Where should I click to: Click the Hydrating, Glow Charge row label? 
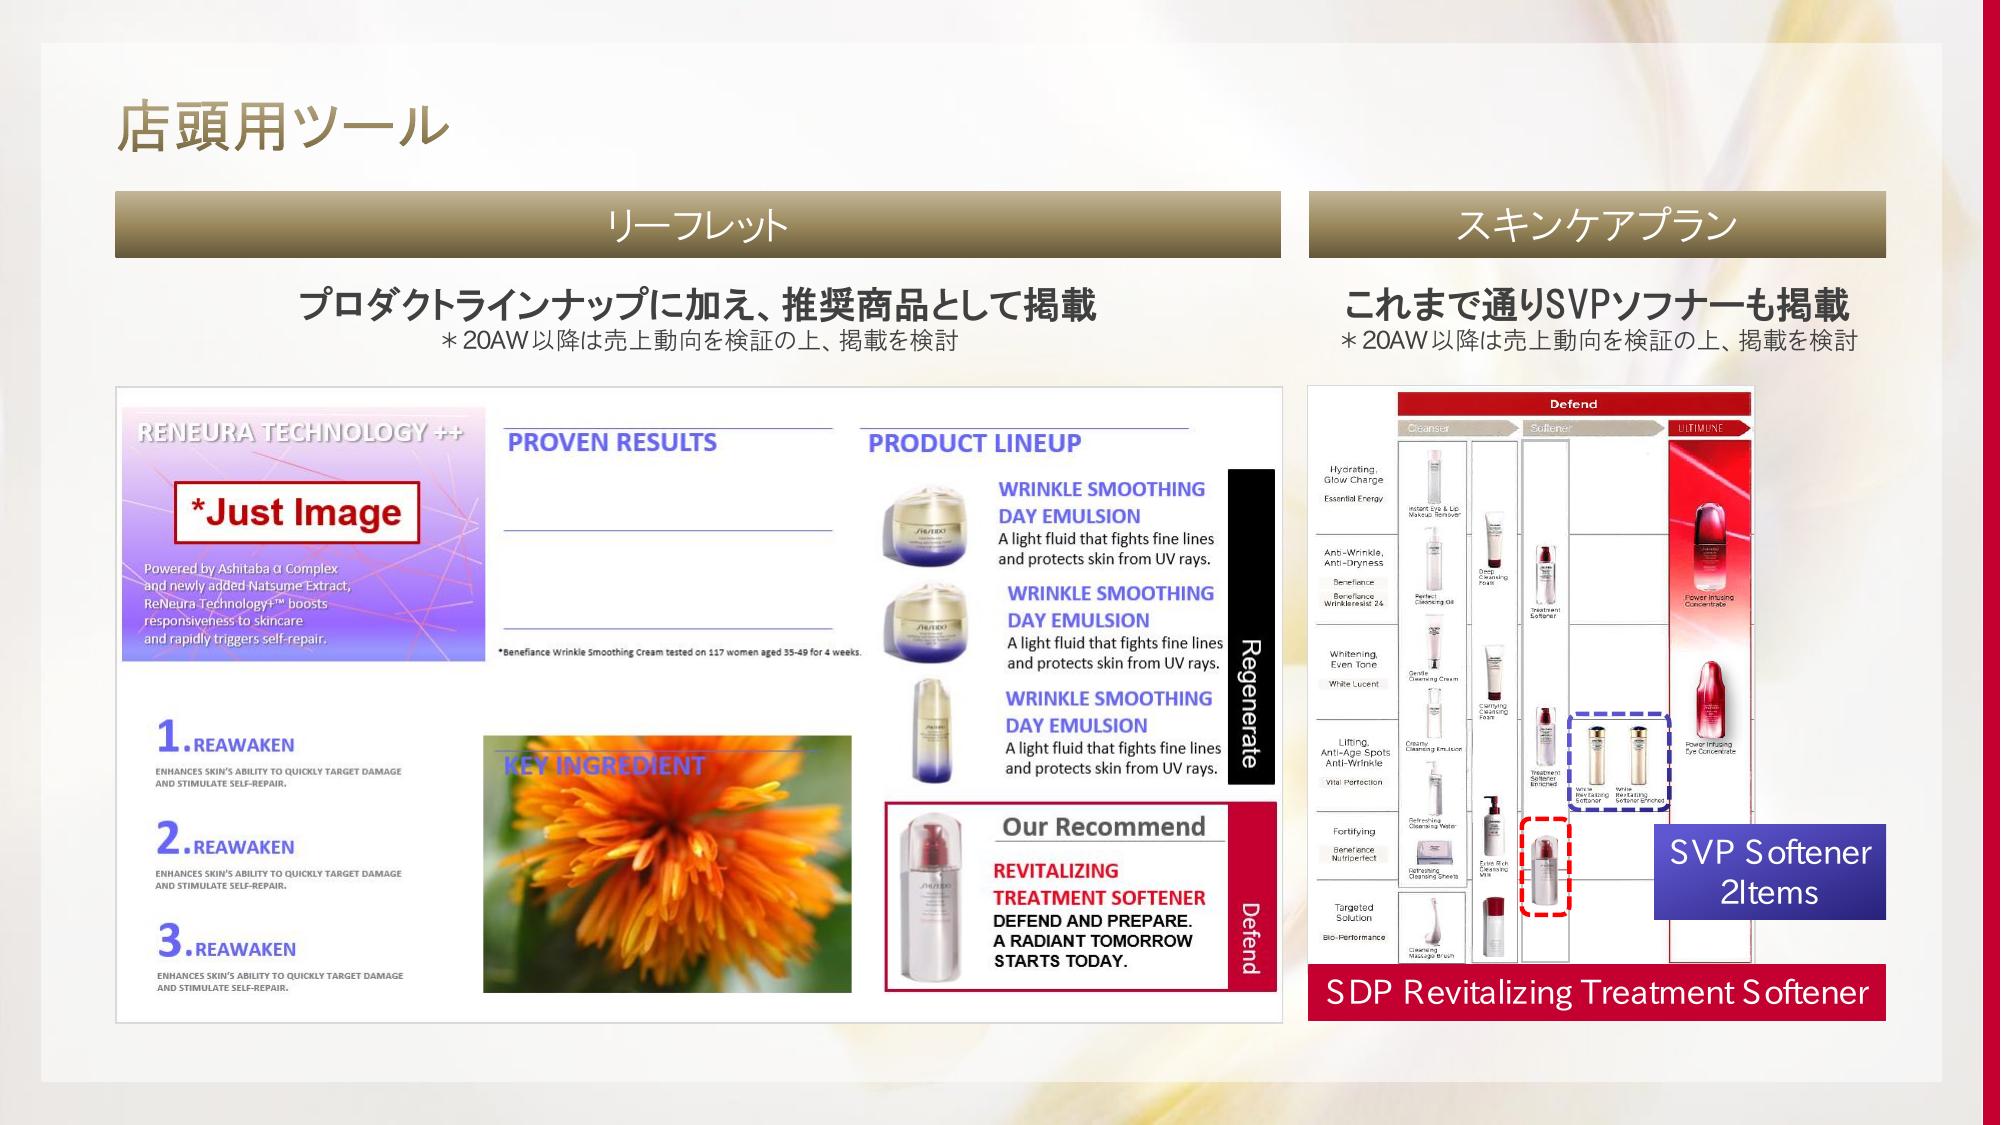point(1353,475)
